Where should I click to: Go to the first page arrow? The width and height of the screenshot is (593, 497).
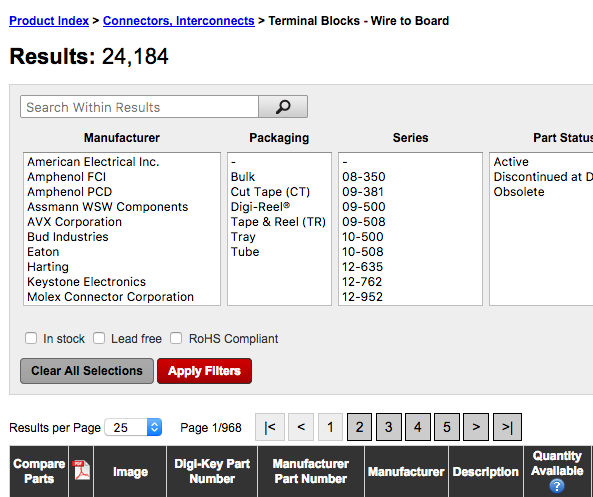click(x=270, y=427)
